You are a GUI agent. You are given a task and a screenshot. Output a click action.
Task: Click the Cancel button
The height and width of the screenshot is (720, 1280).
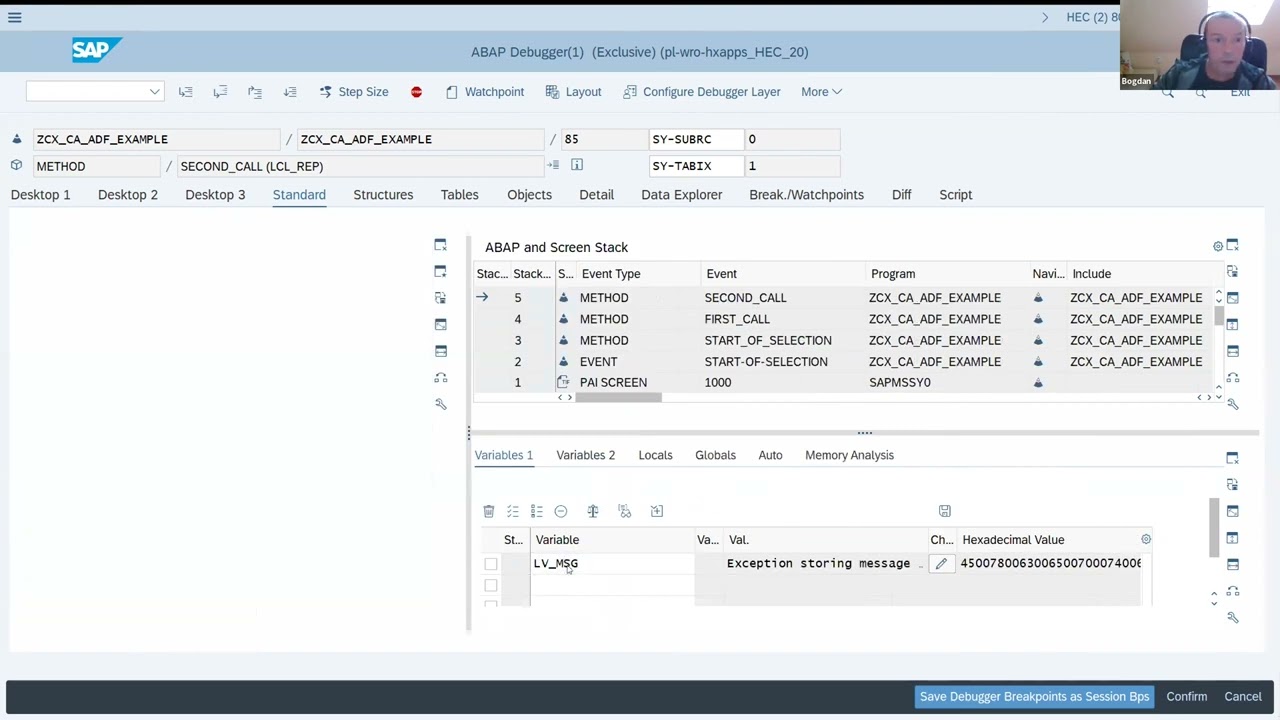[1243, 697]
